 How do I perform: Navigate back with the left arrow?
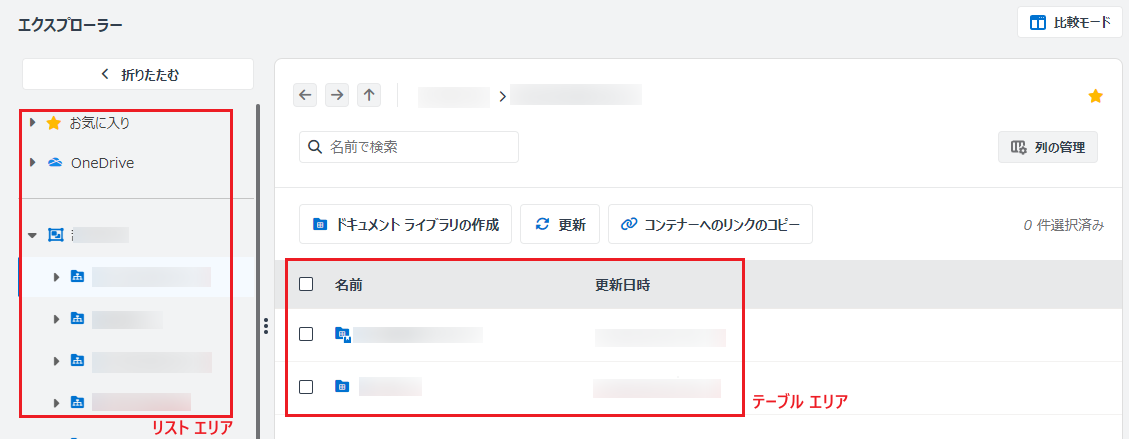(305, 94)
